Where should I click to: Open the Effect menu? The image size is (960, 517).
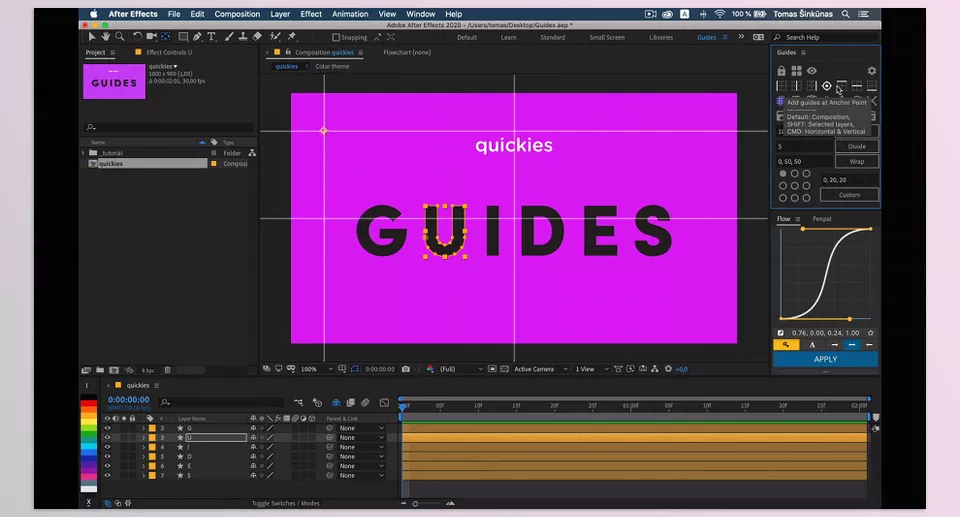pyautogui.click(x=311, y=14)
